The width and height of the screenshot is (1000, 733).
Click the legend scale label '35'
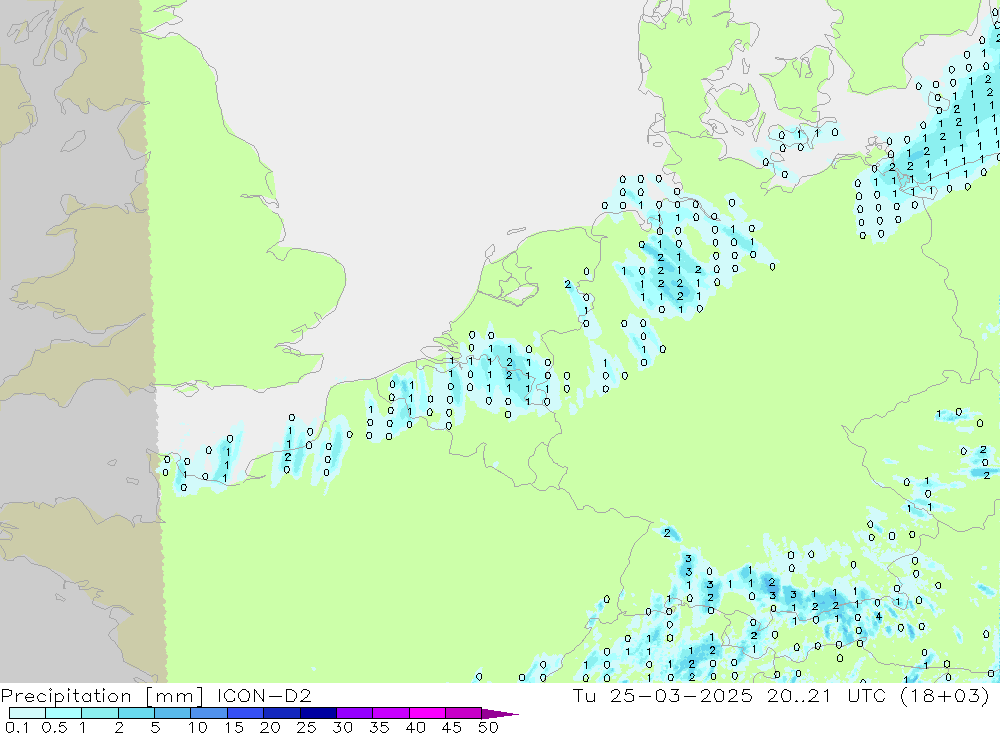(x=379, y=727)
